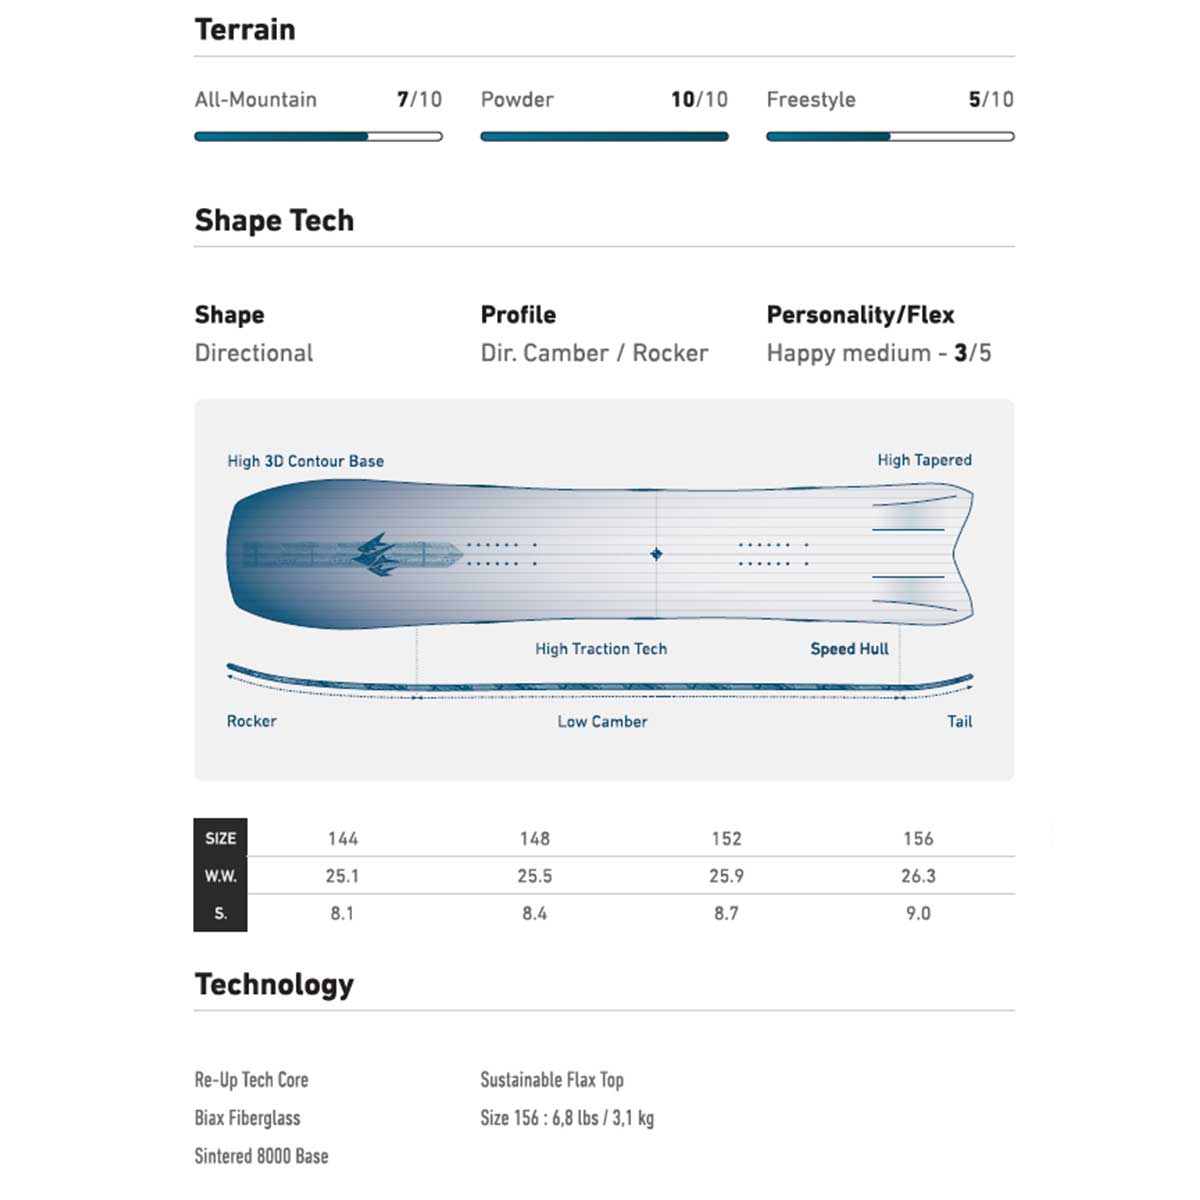Click the All-Mountain rating bar
1200x1200 pixels.
tap(318, 137)
